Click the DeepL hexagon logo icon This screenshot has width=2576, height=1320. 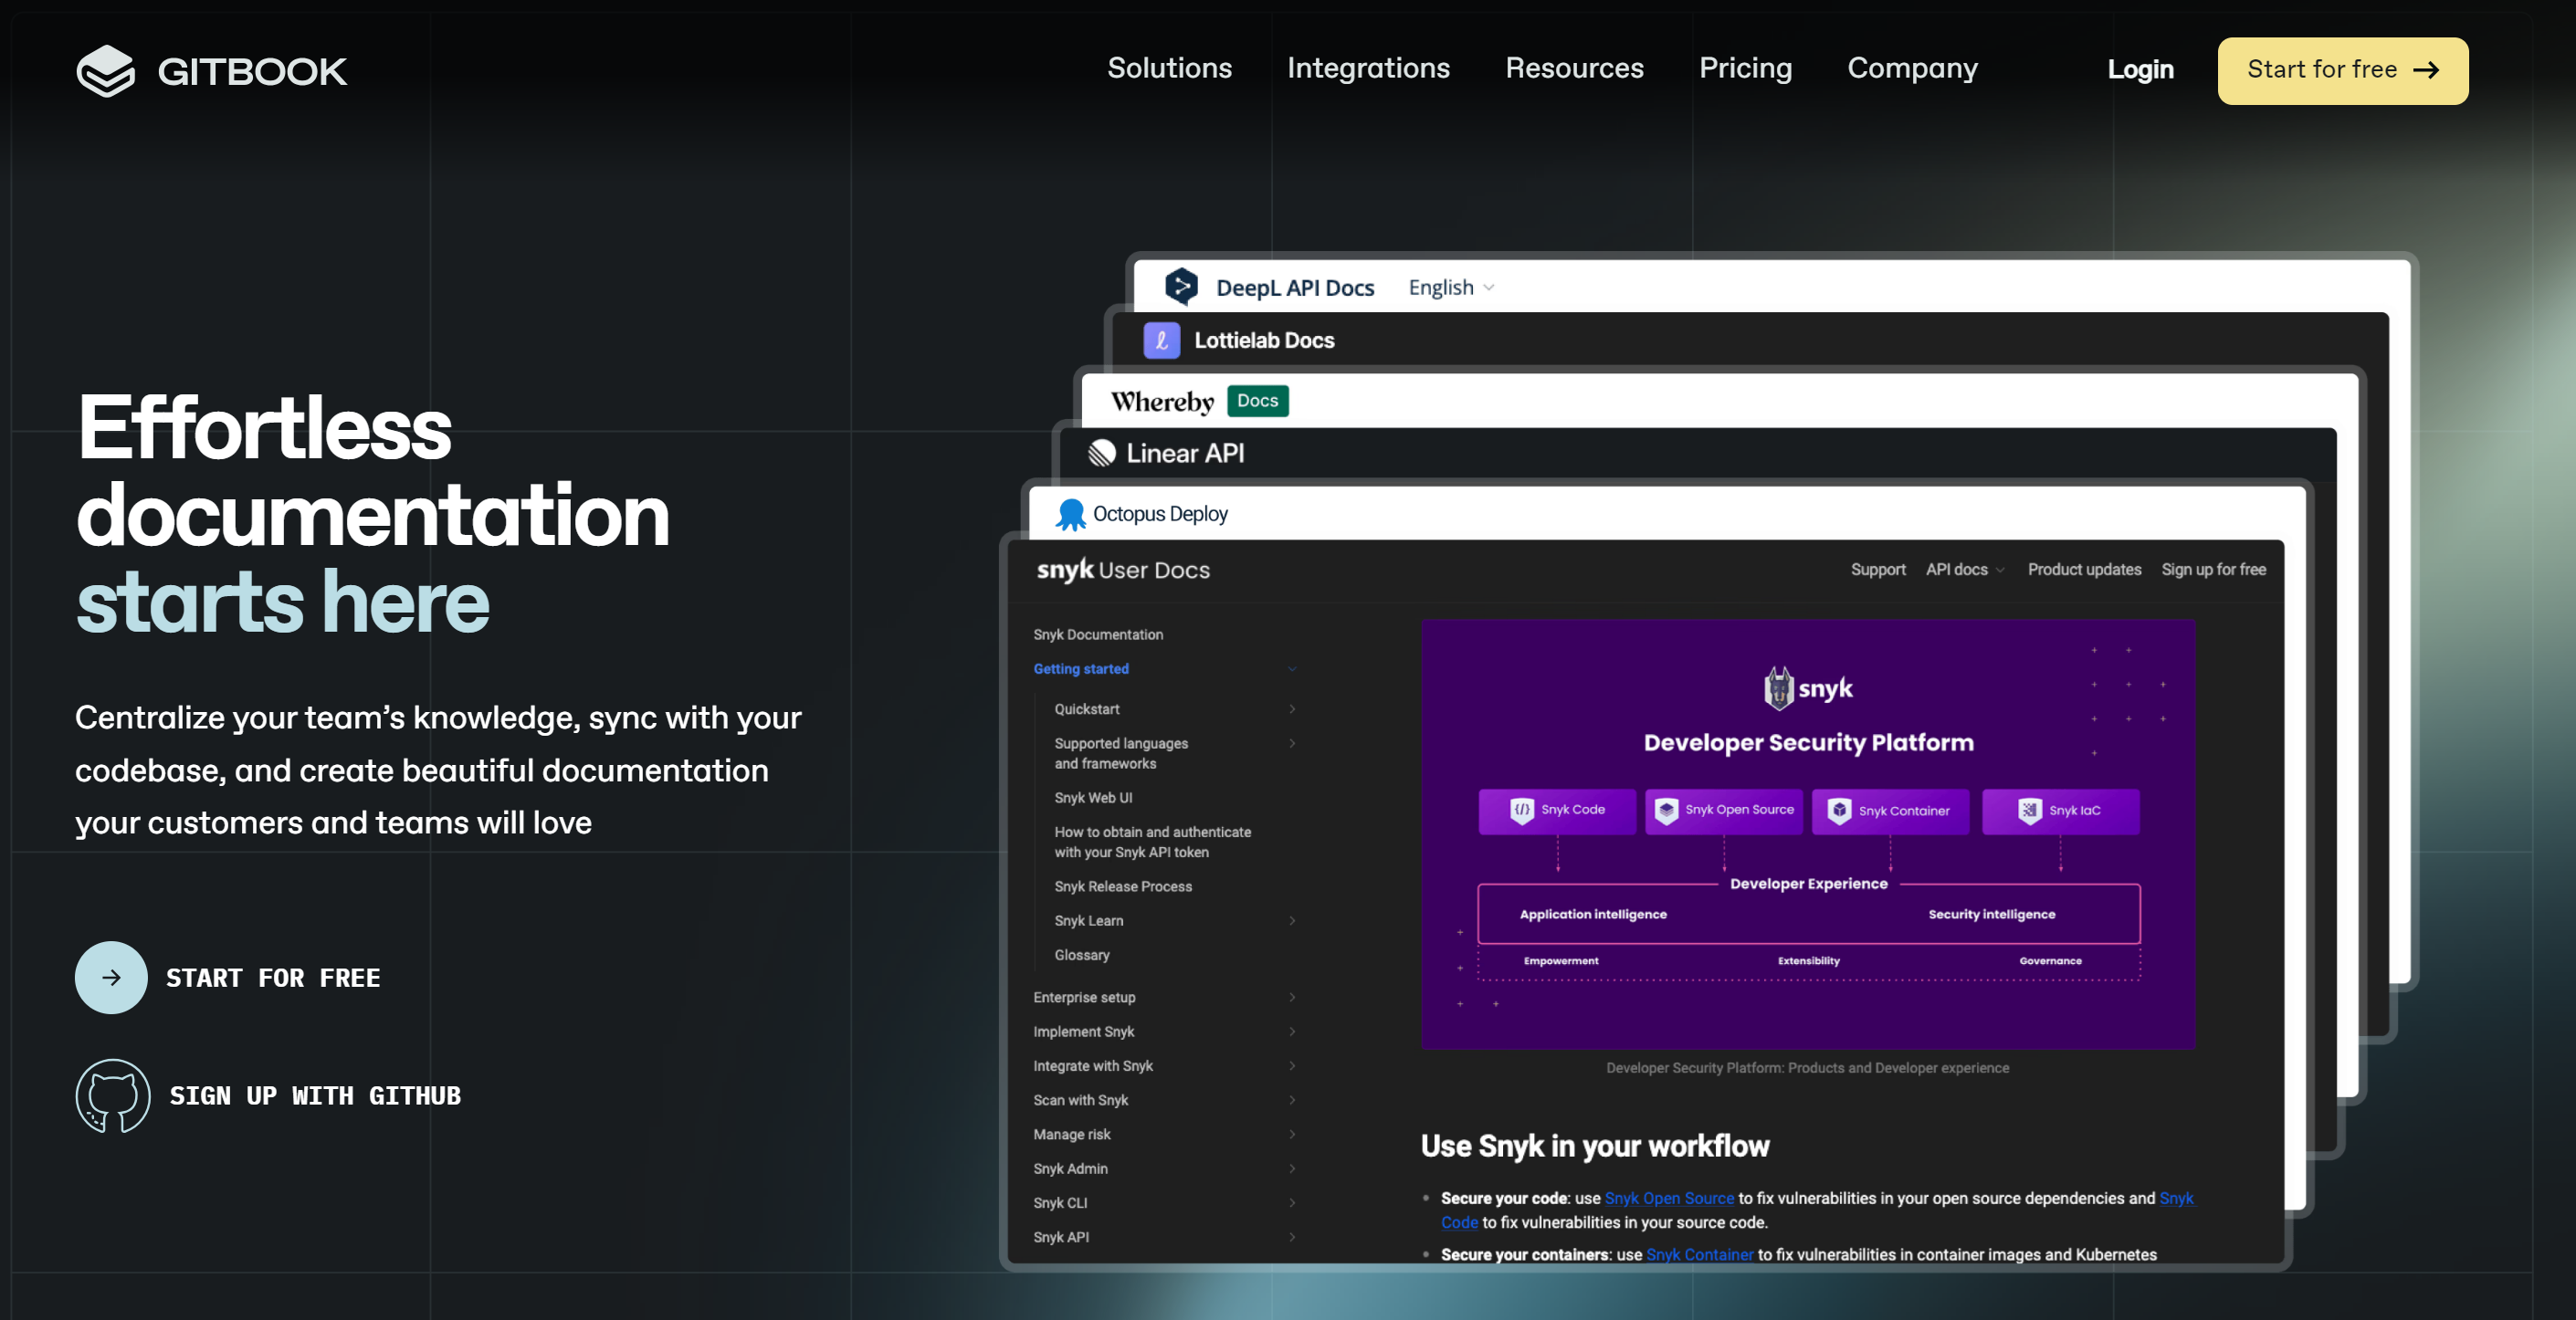tap(1181, 287)
